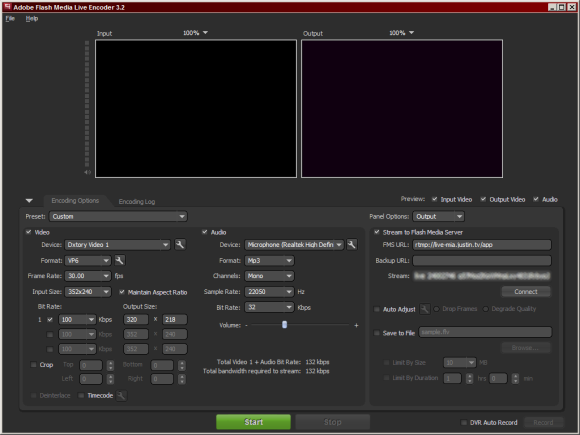Click the Input preview pane
The width and height of the screenshot is (580, 435).
click(196, 109)
